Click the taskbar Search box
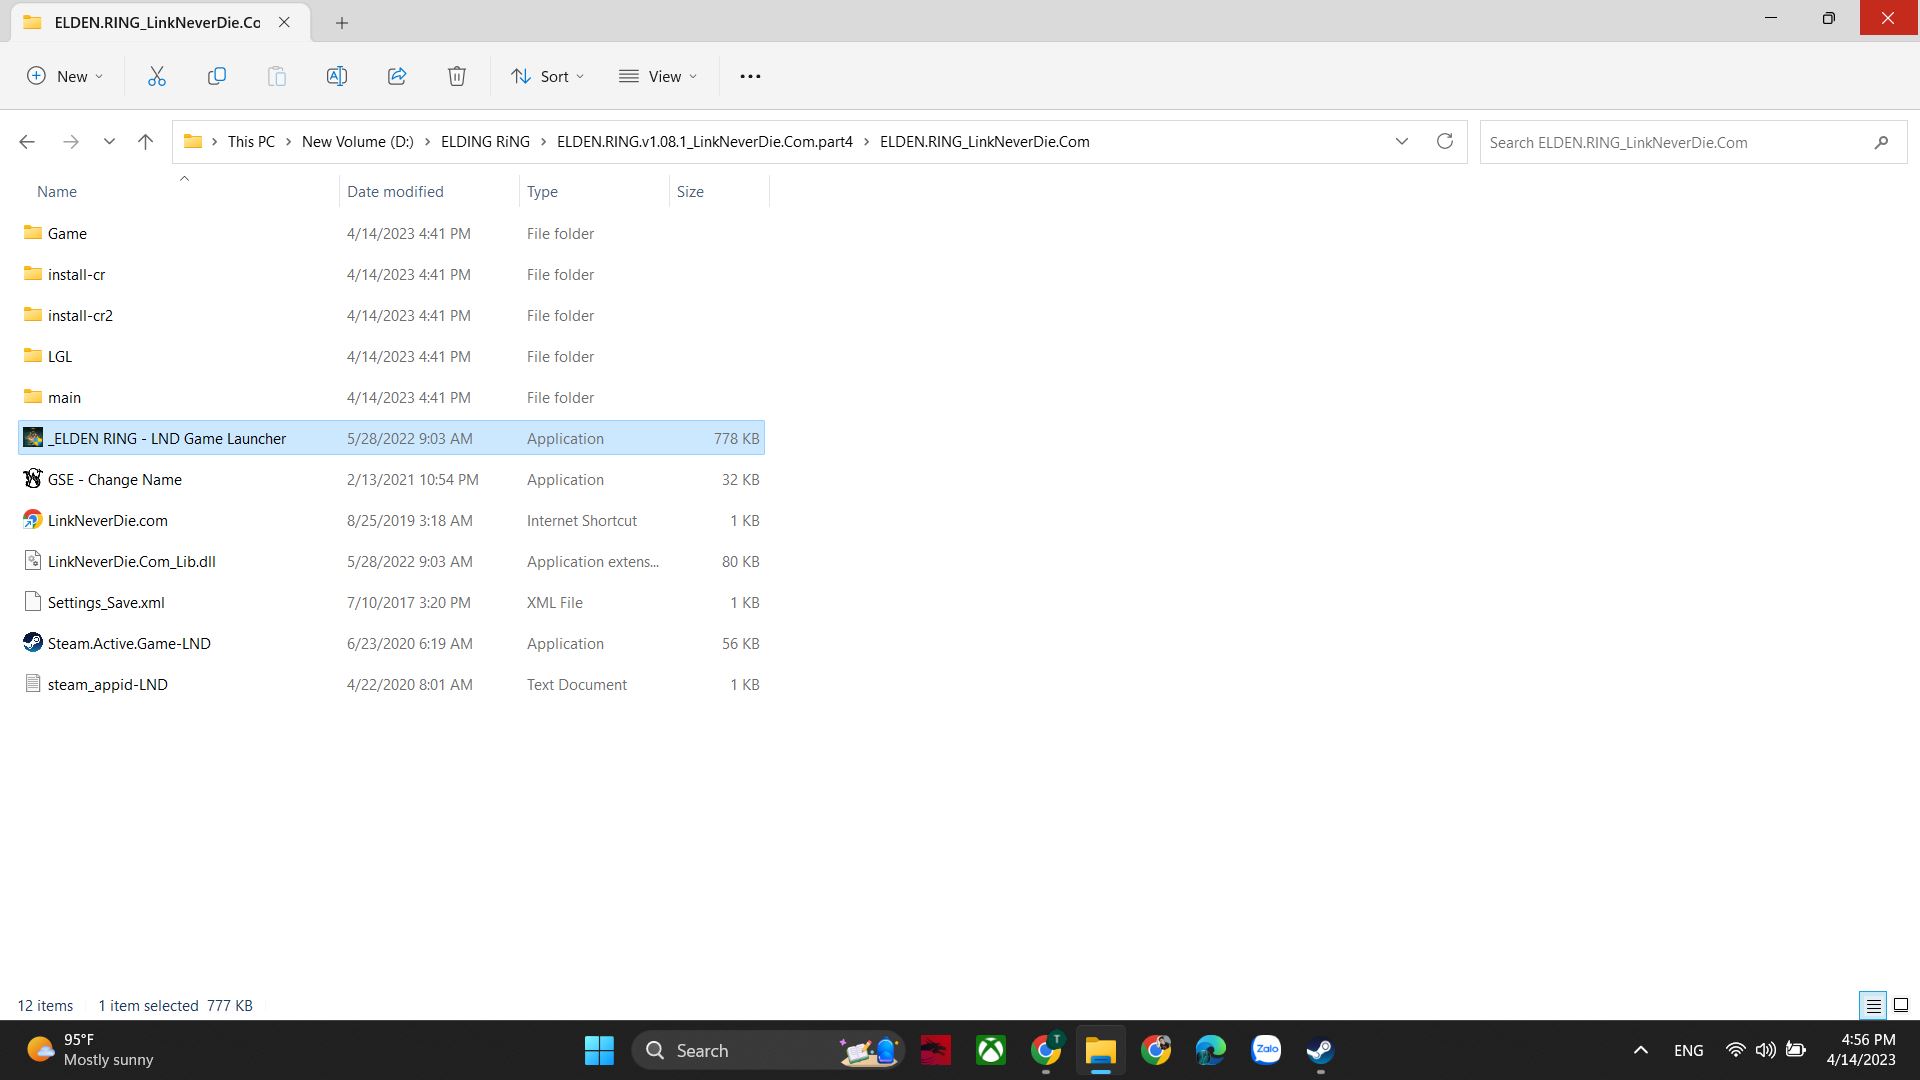The height and width of the screenshot is (1080, 1920). [768, 1050]
